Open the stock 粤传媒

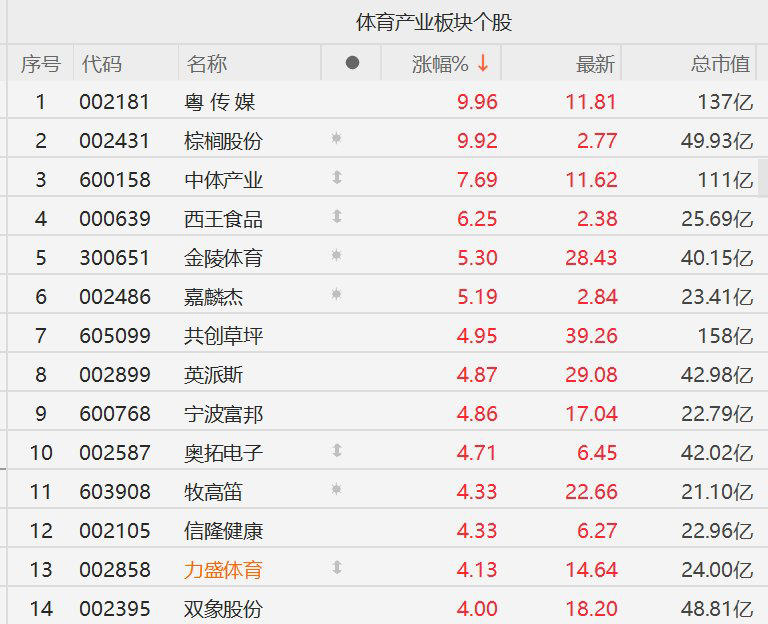(220, 102)
